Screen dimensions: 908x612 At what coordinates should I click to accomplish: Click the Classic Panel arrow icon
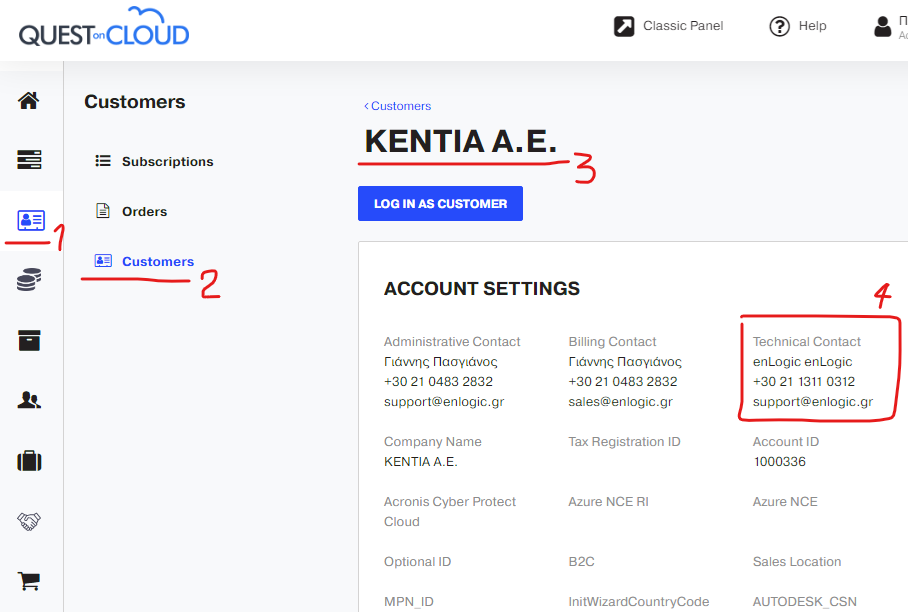coord(624,26)
